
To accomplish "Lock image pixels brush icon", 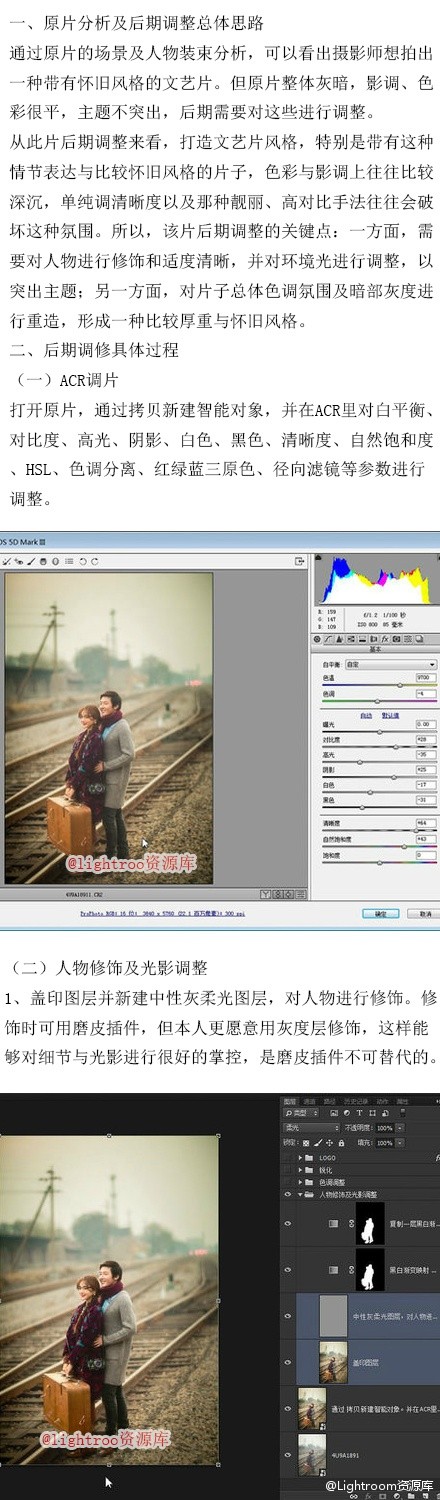I will point(318,1143).
